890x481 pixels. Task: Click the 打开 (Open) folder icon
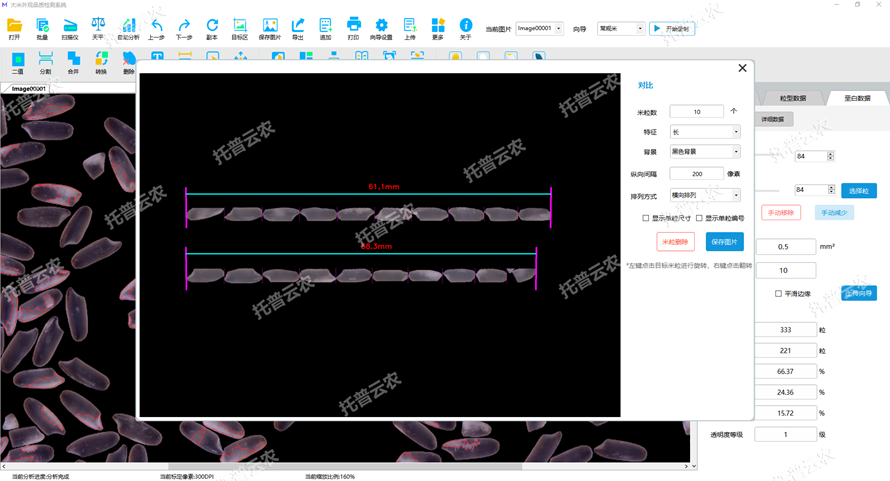[14, 26]
